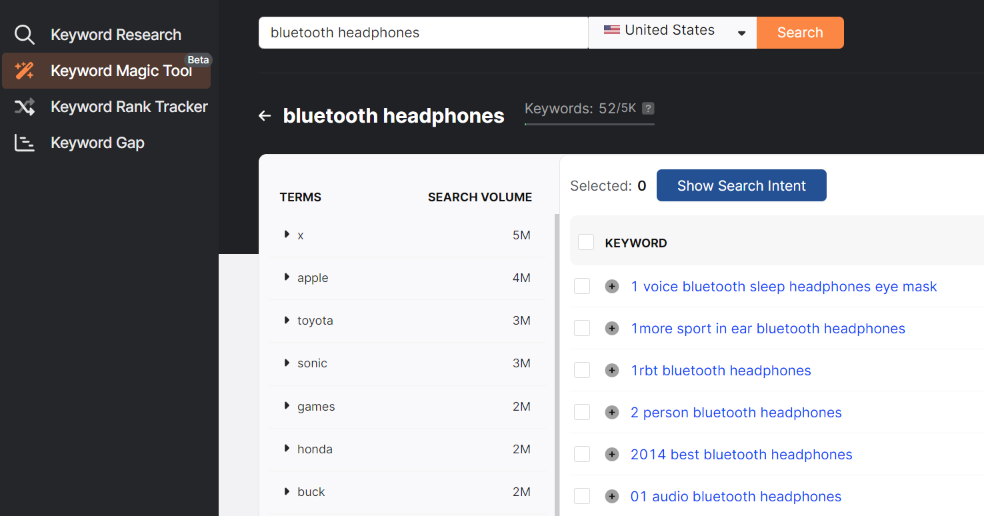Click the 4M volume value for 'apple'
The height and width of the screenshot is (516, 984).
click(521, 277)
